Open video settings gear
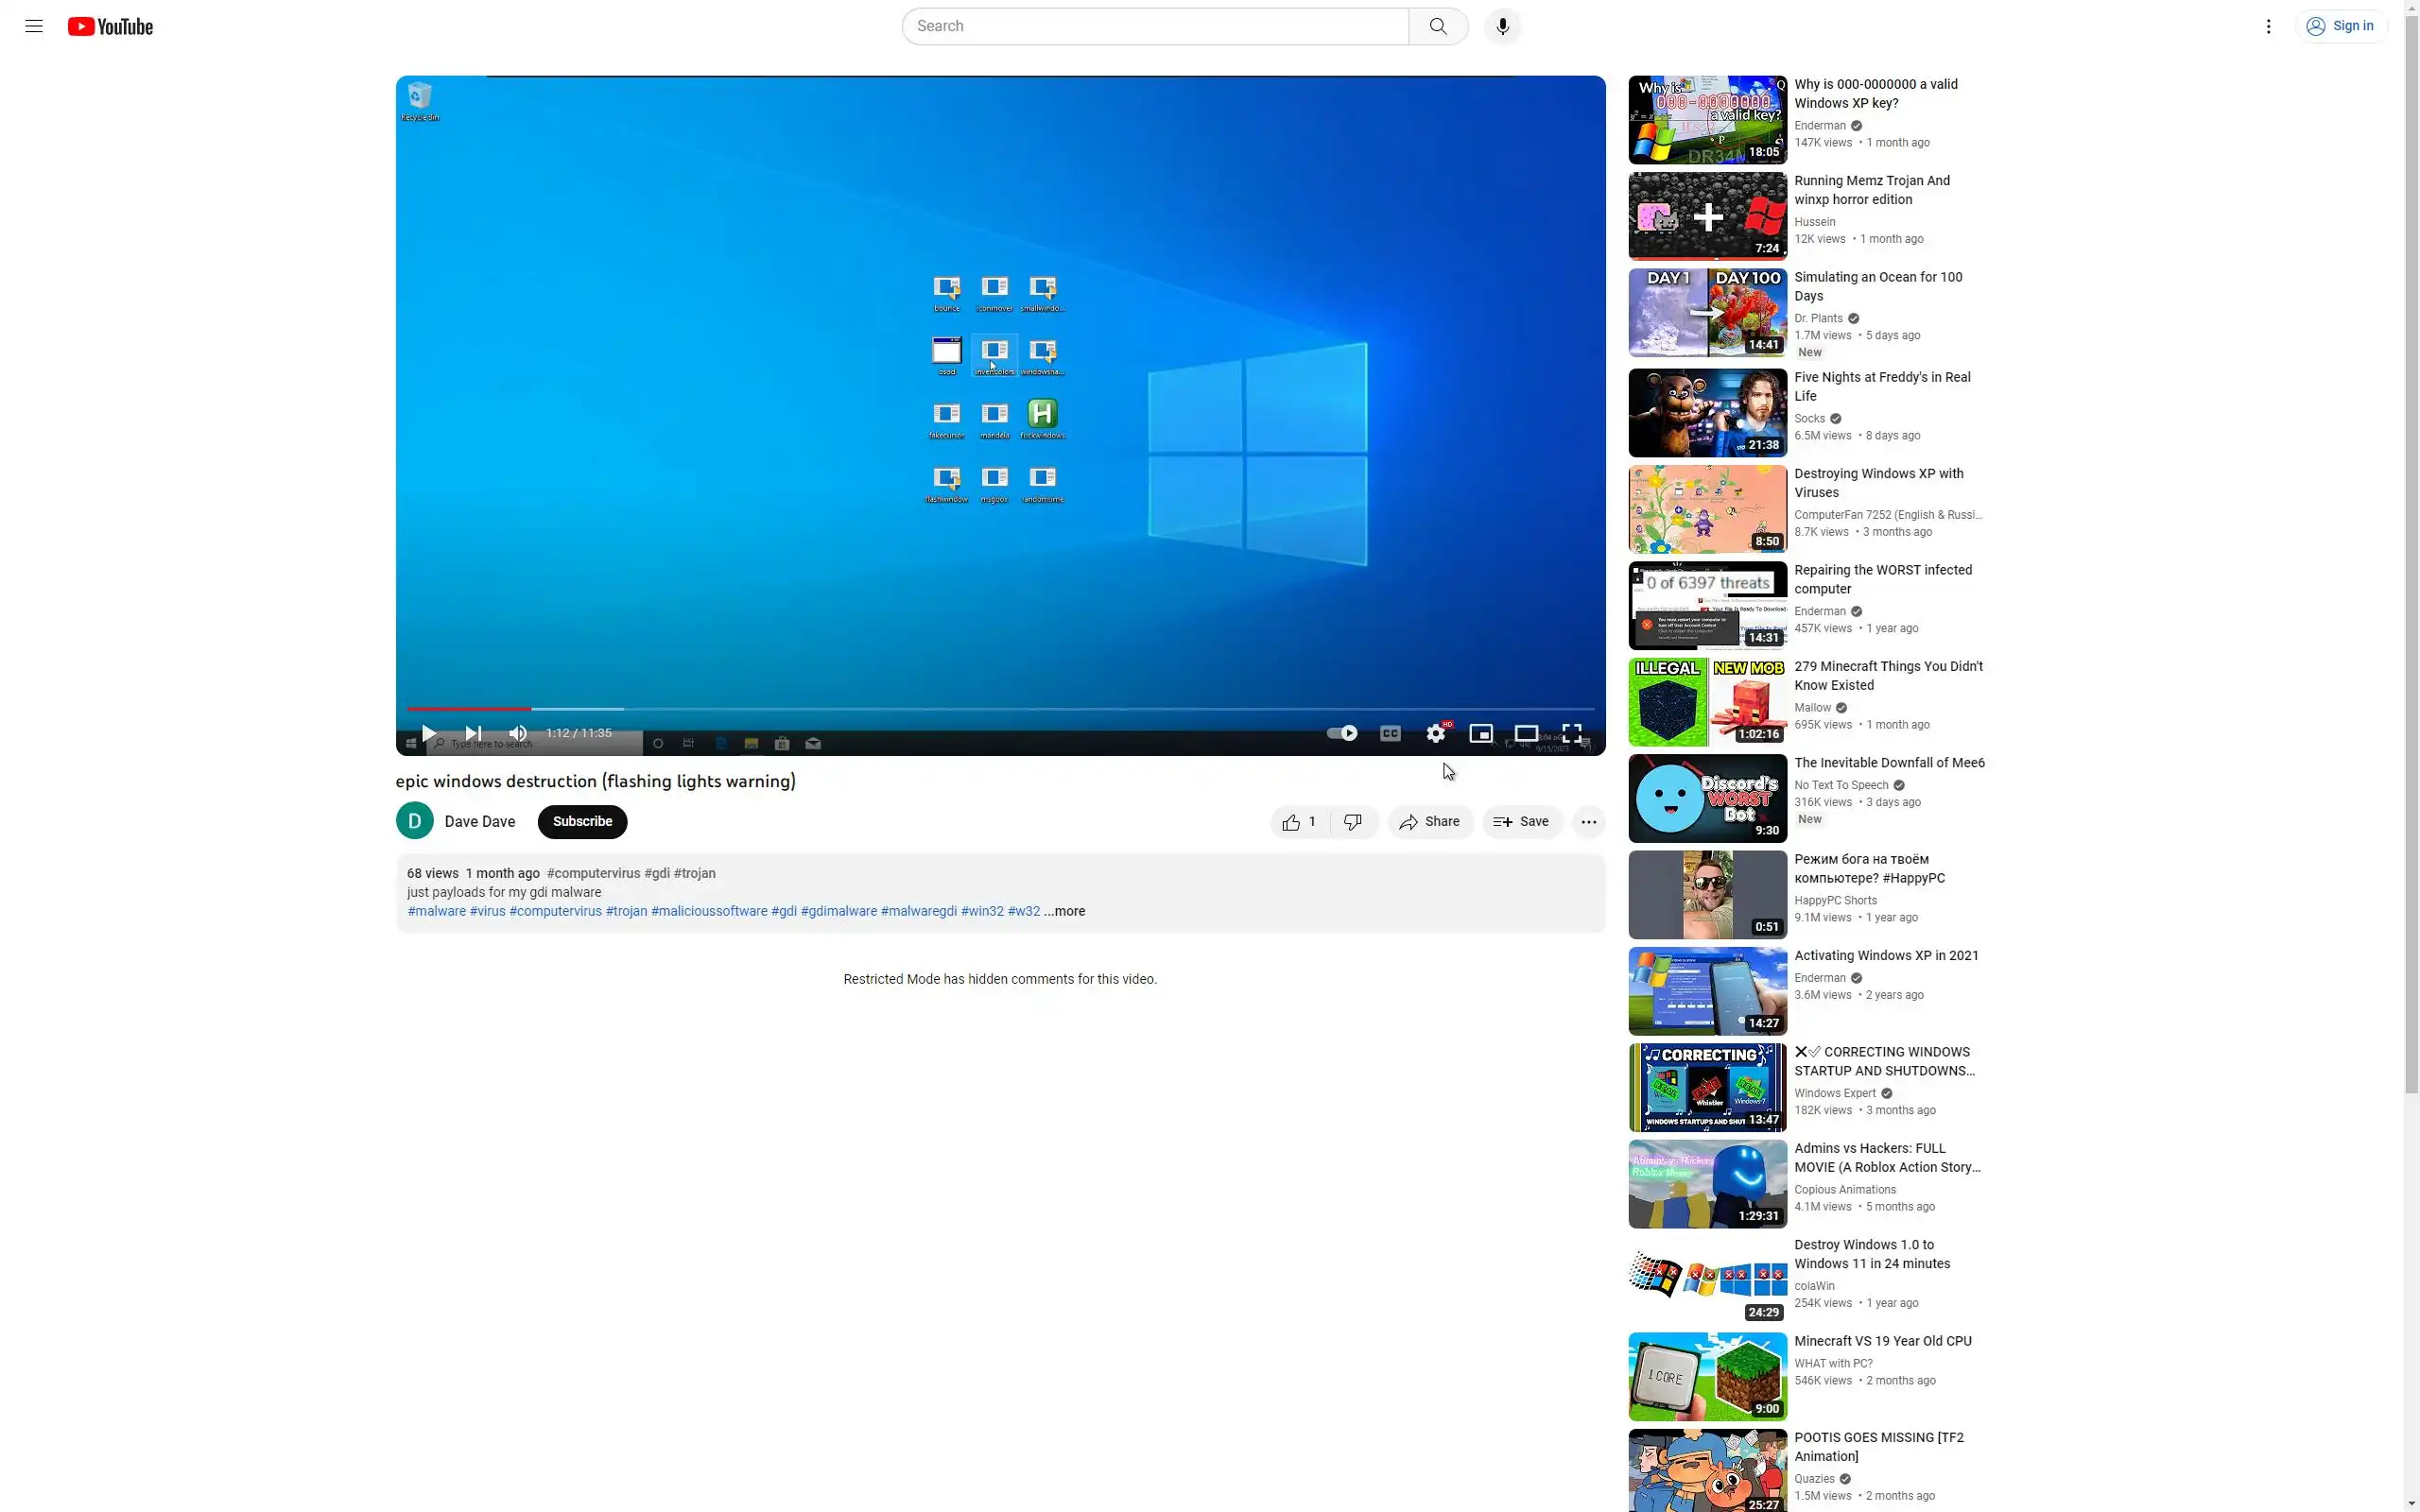Screen dimensions: 2420x1512 pos(1436,733)
